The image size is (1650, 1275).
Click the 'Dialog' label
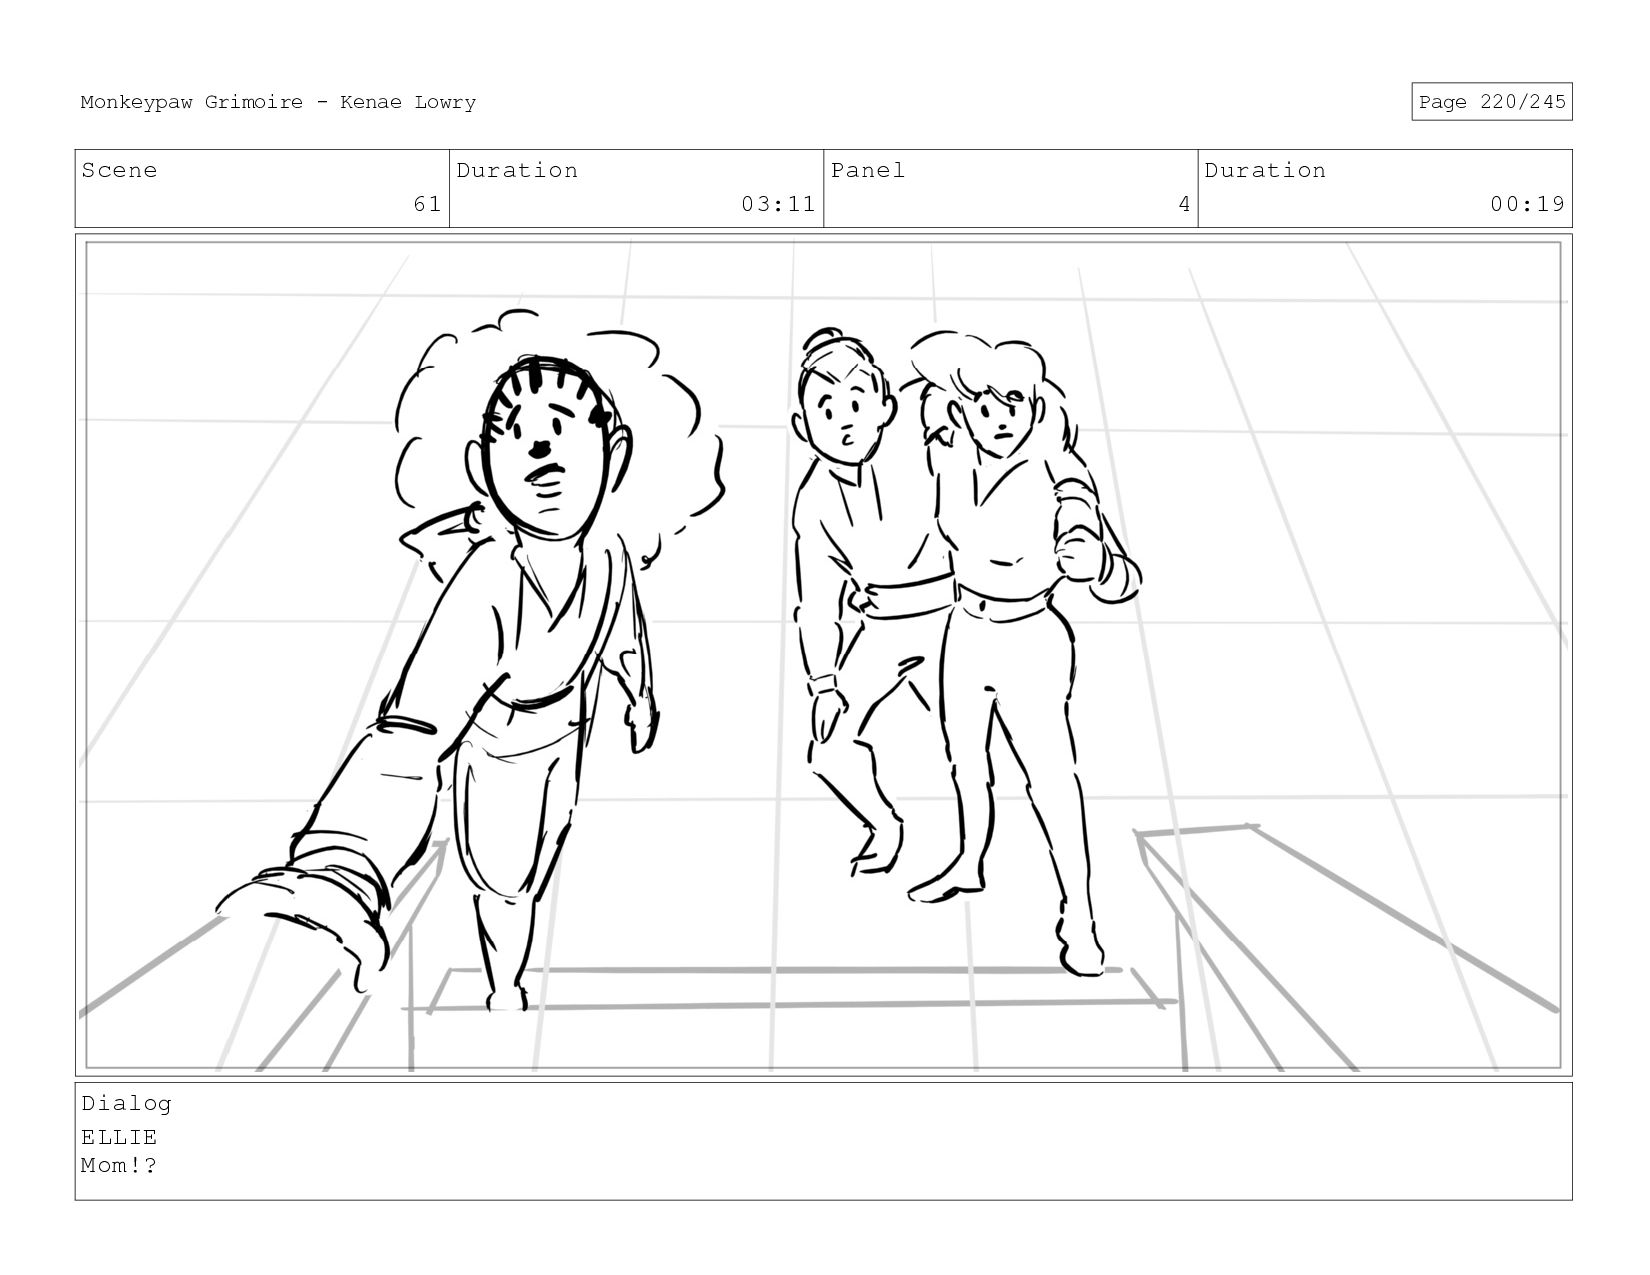(x=126, y=1104)
